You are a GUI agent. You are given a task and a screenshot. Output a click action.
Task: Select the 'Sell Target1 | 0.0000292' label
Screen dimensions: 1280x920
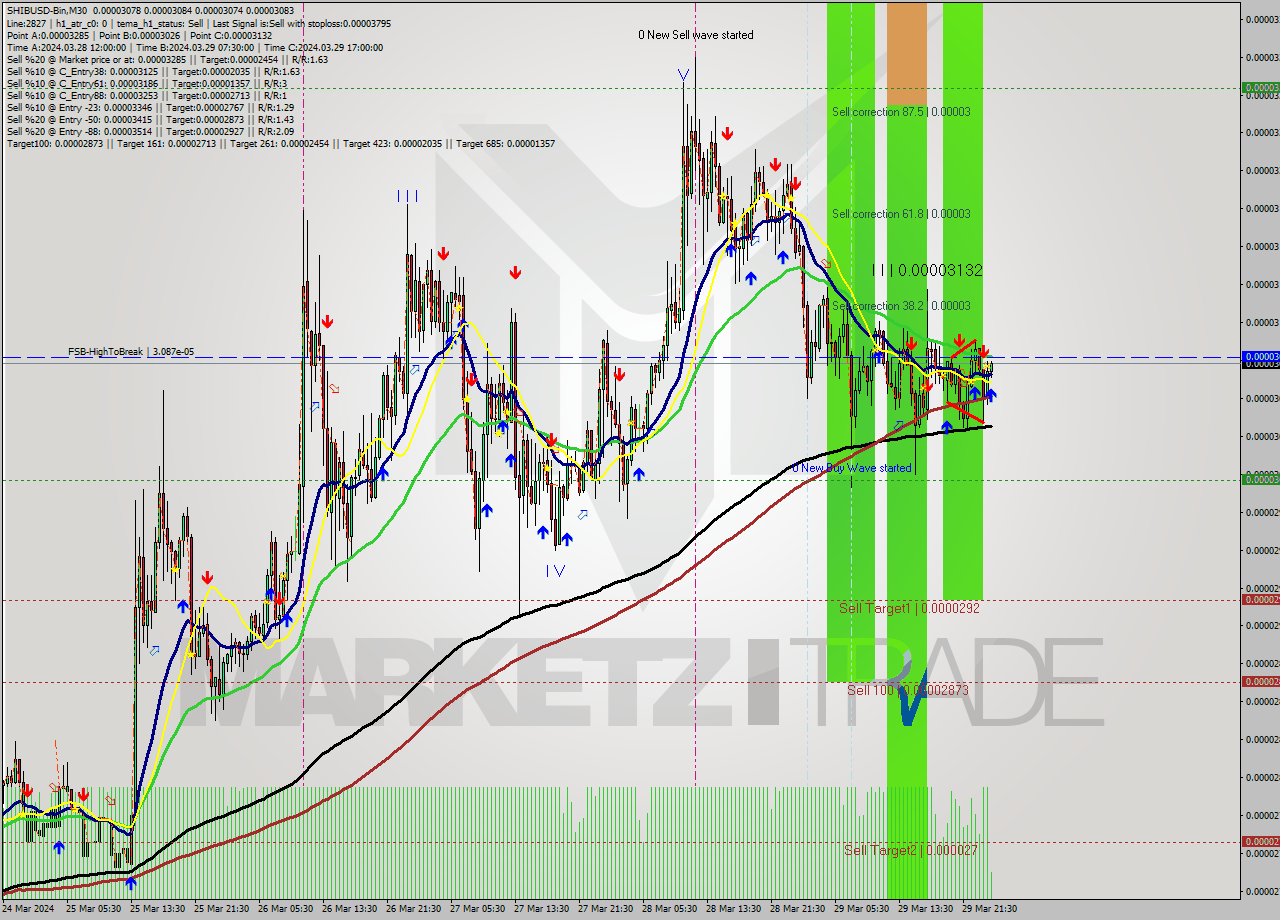click(909, 608)
